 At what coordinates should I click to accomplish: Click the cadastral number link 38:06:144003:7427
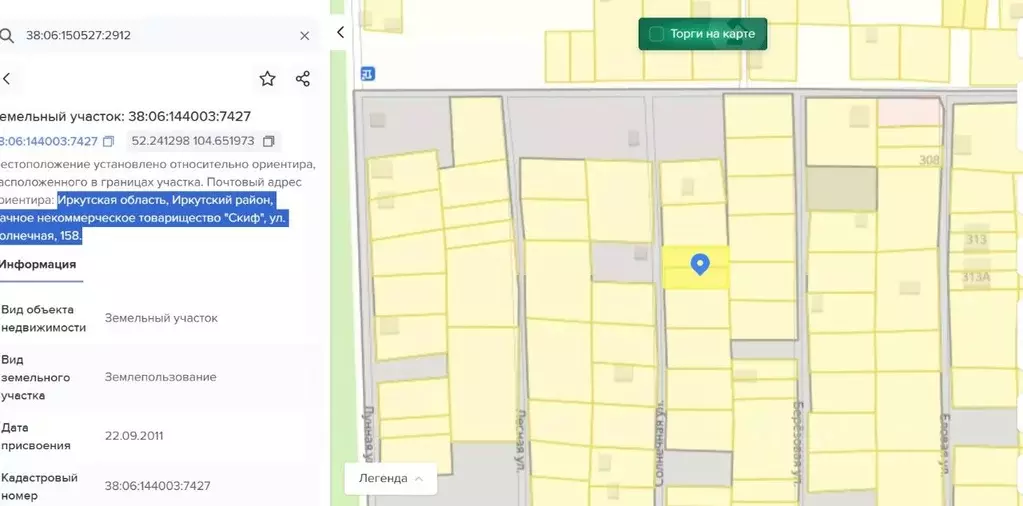[48, 141]
